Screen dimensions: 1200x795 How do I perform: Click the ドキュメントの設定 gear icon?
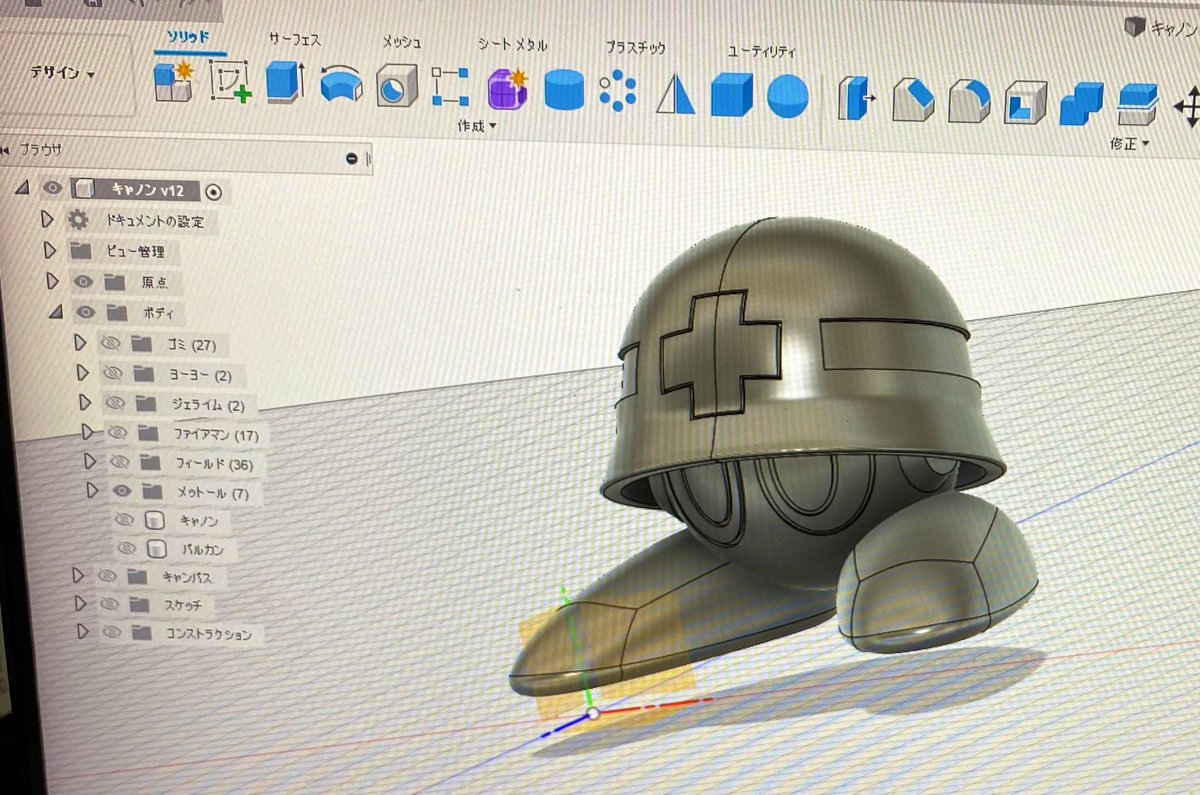tap(77, 219)
